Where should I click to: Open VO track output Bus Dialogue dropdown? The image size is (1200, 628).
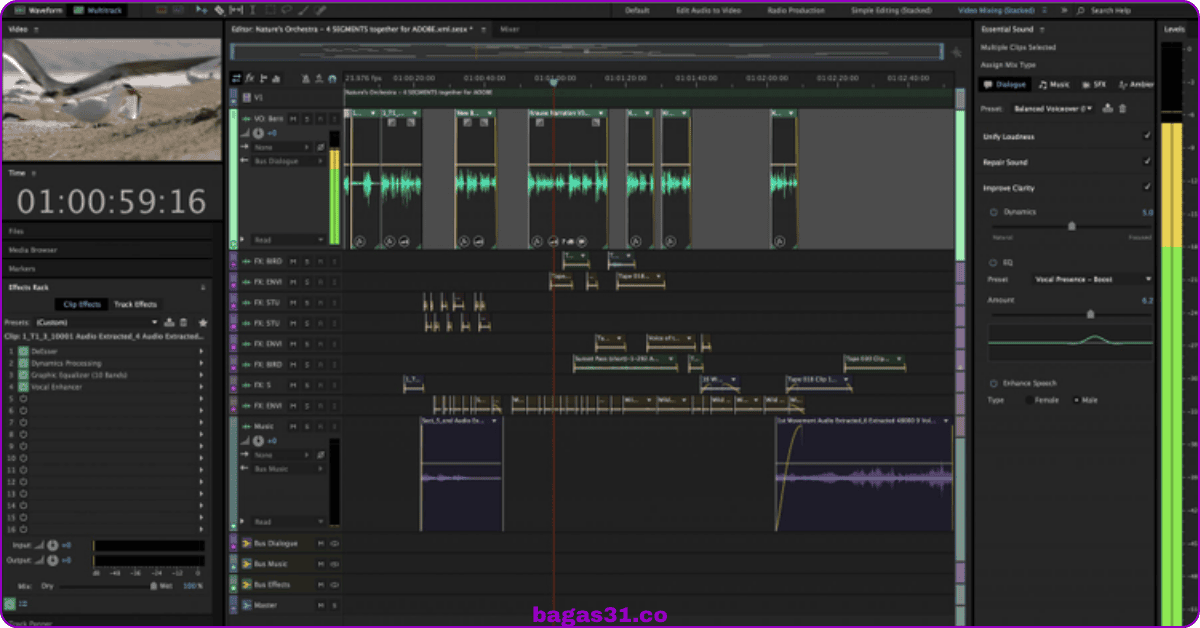pyautogui.click(x=289, y=161)
